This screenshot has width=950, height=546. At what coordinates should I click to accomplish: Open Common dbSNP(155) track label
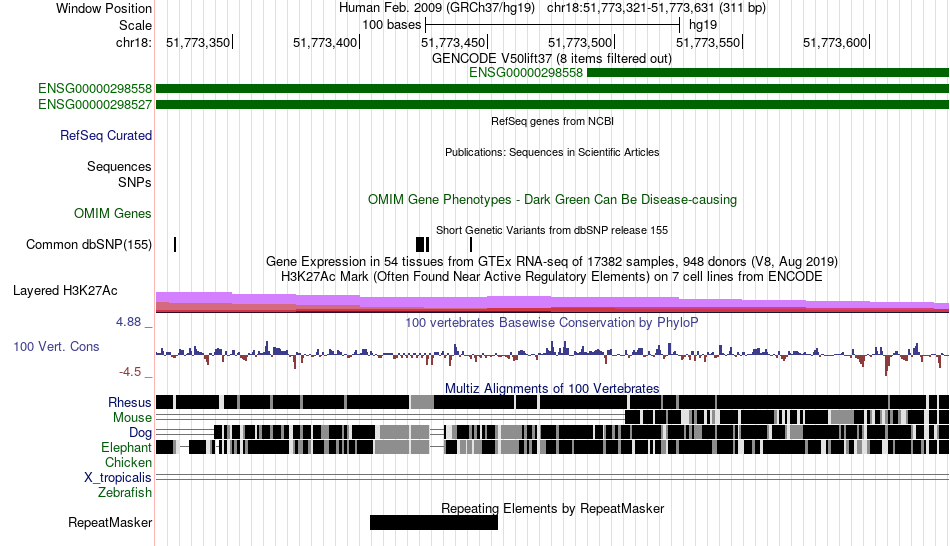[x=89, y=244]
